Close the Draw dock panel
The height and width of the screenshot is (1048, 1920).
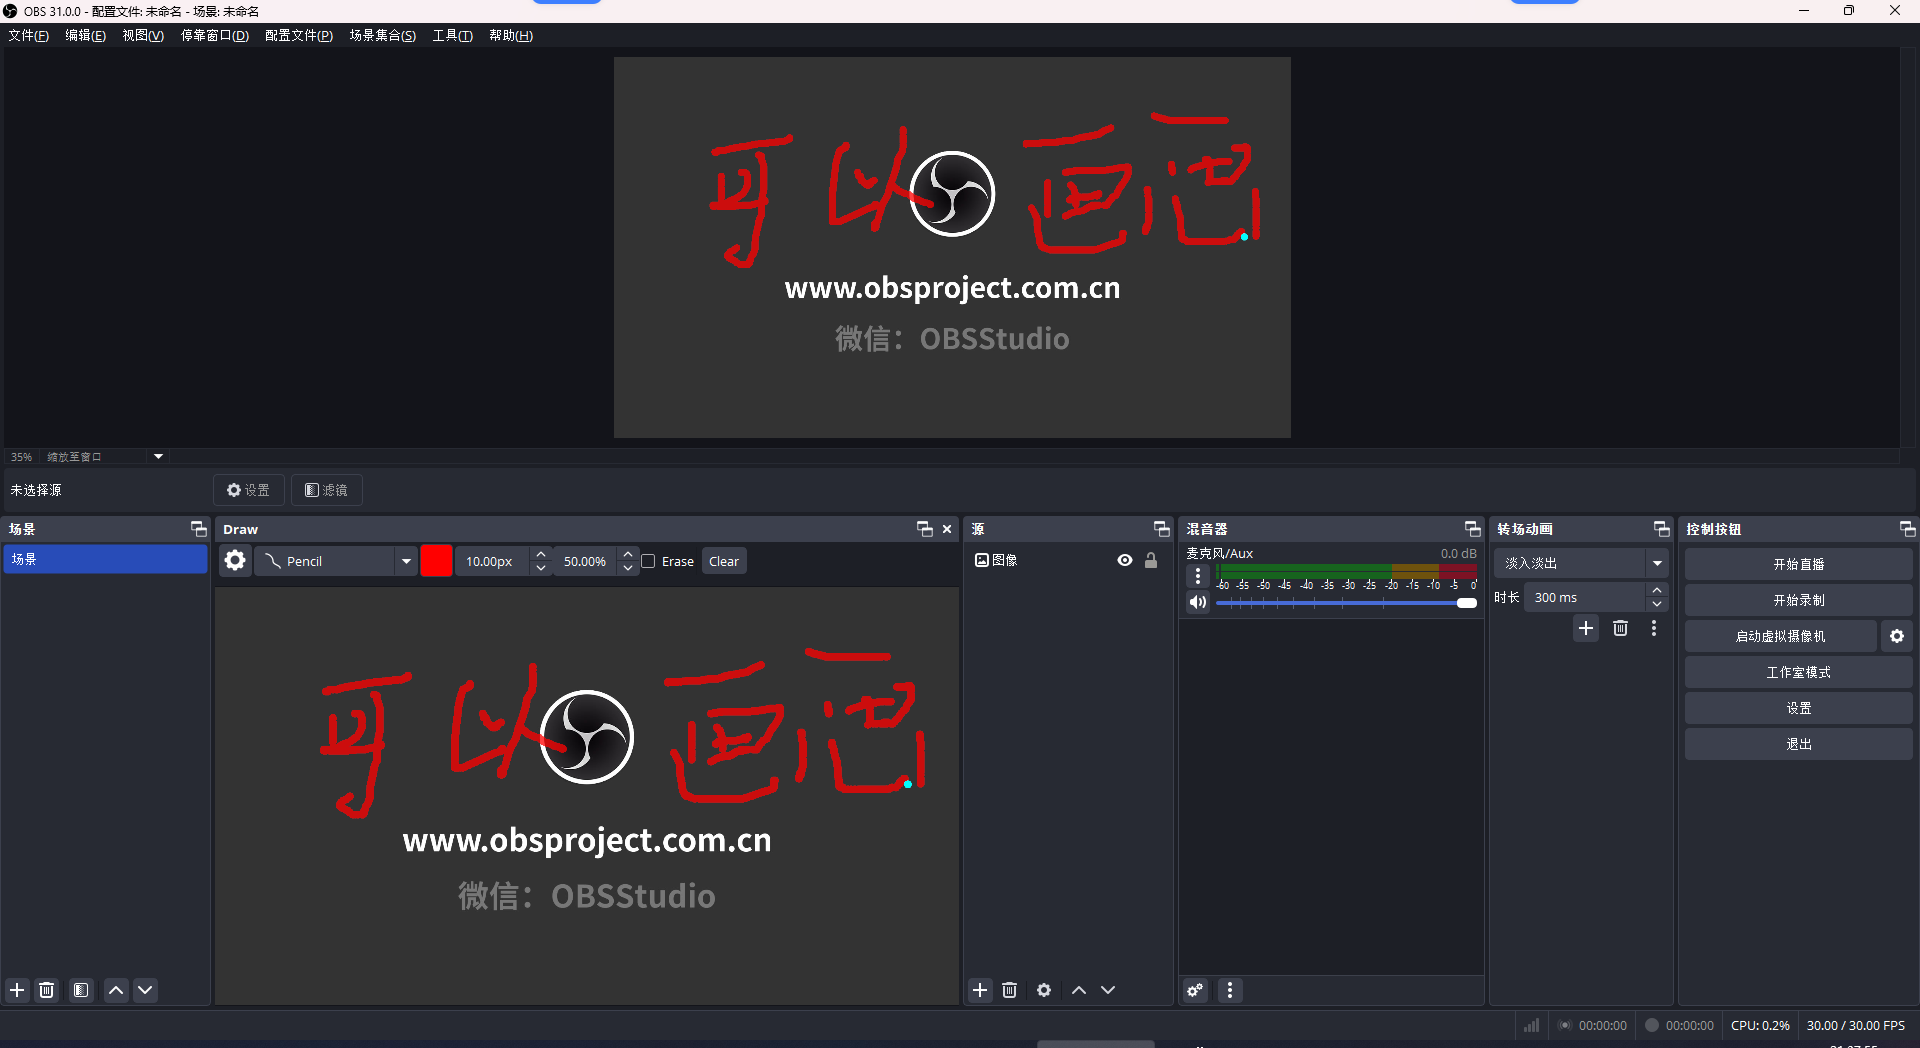tap(947, 529)
